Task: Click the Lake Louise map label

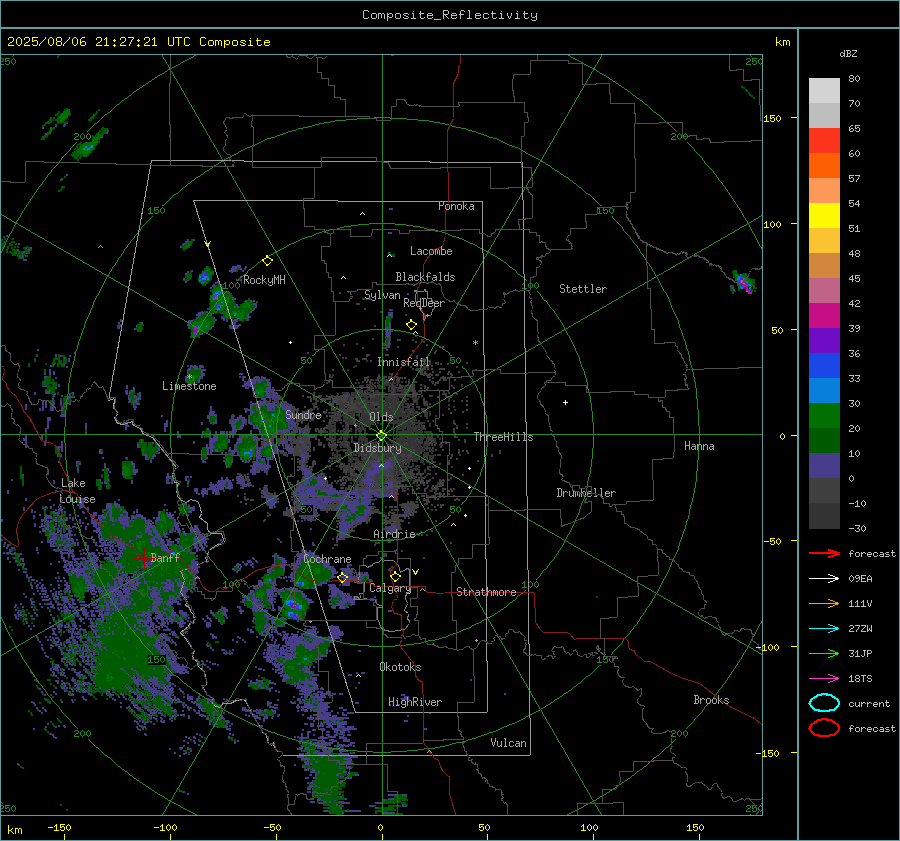Action: (77, 491)
